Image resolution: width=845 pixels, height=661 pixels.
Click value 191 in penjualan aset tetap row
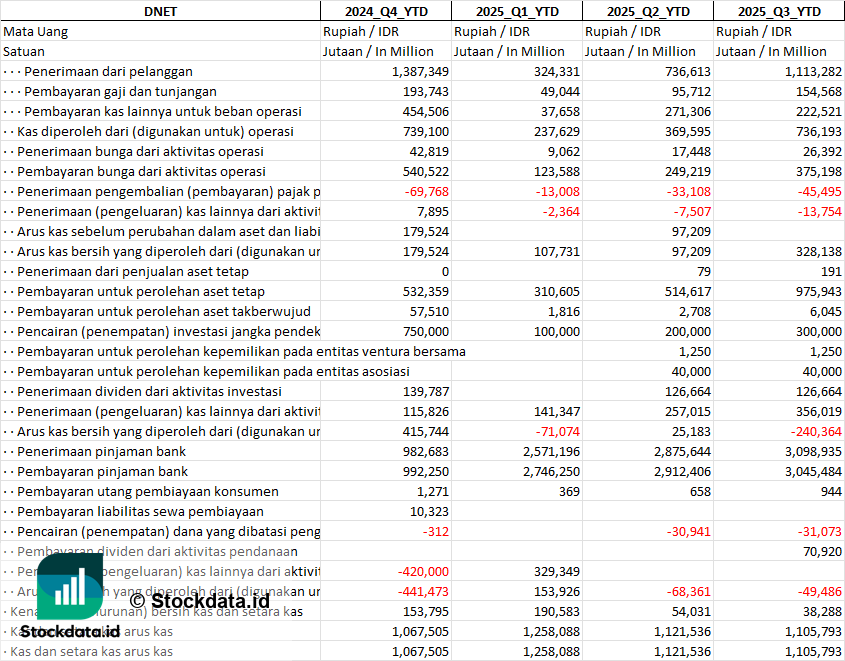(831, 271)
